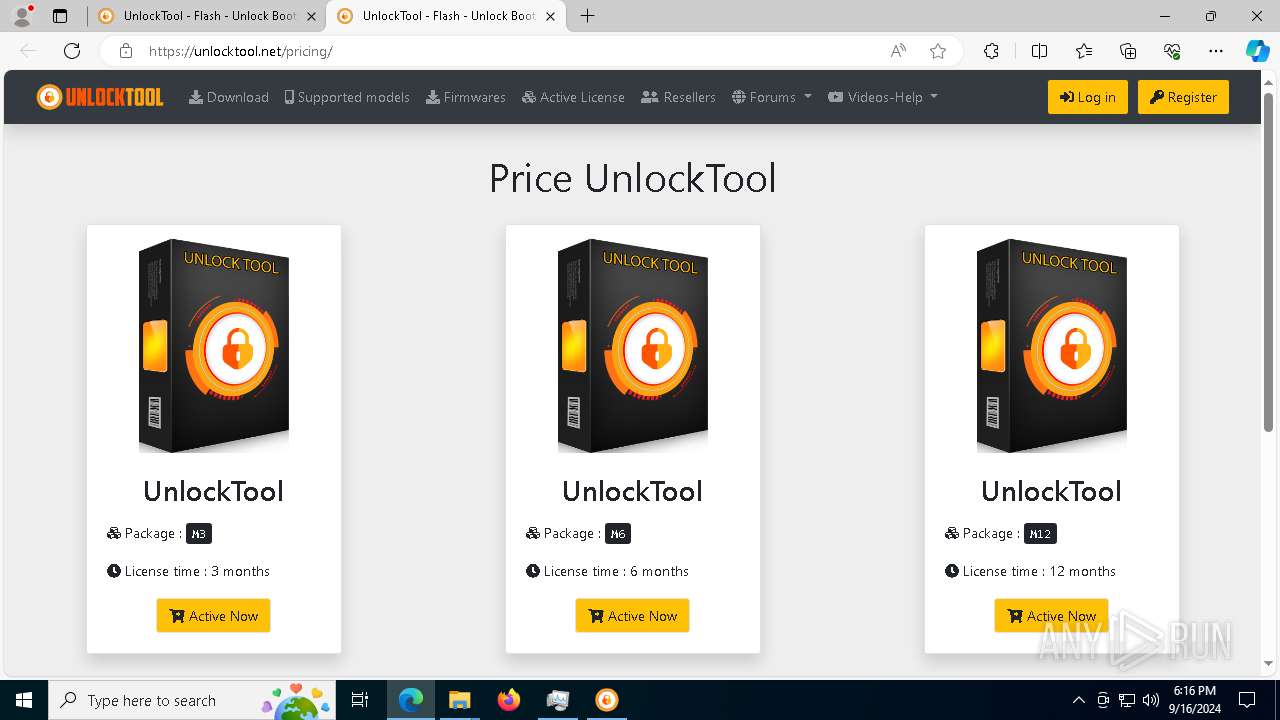View site information lock icon

click(125, 51)
